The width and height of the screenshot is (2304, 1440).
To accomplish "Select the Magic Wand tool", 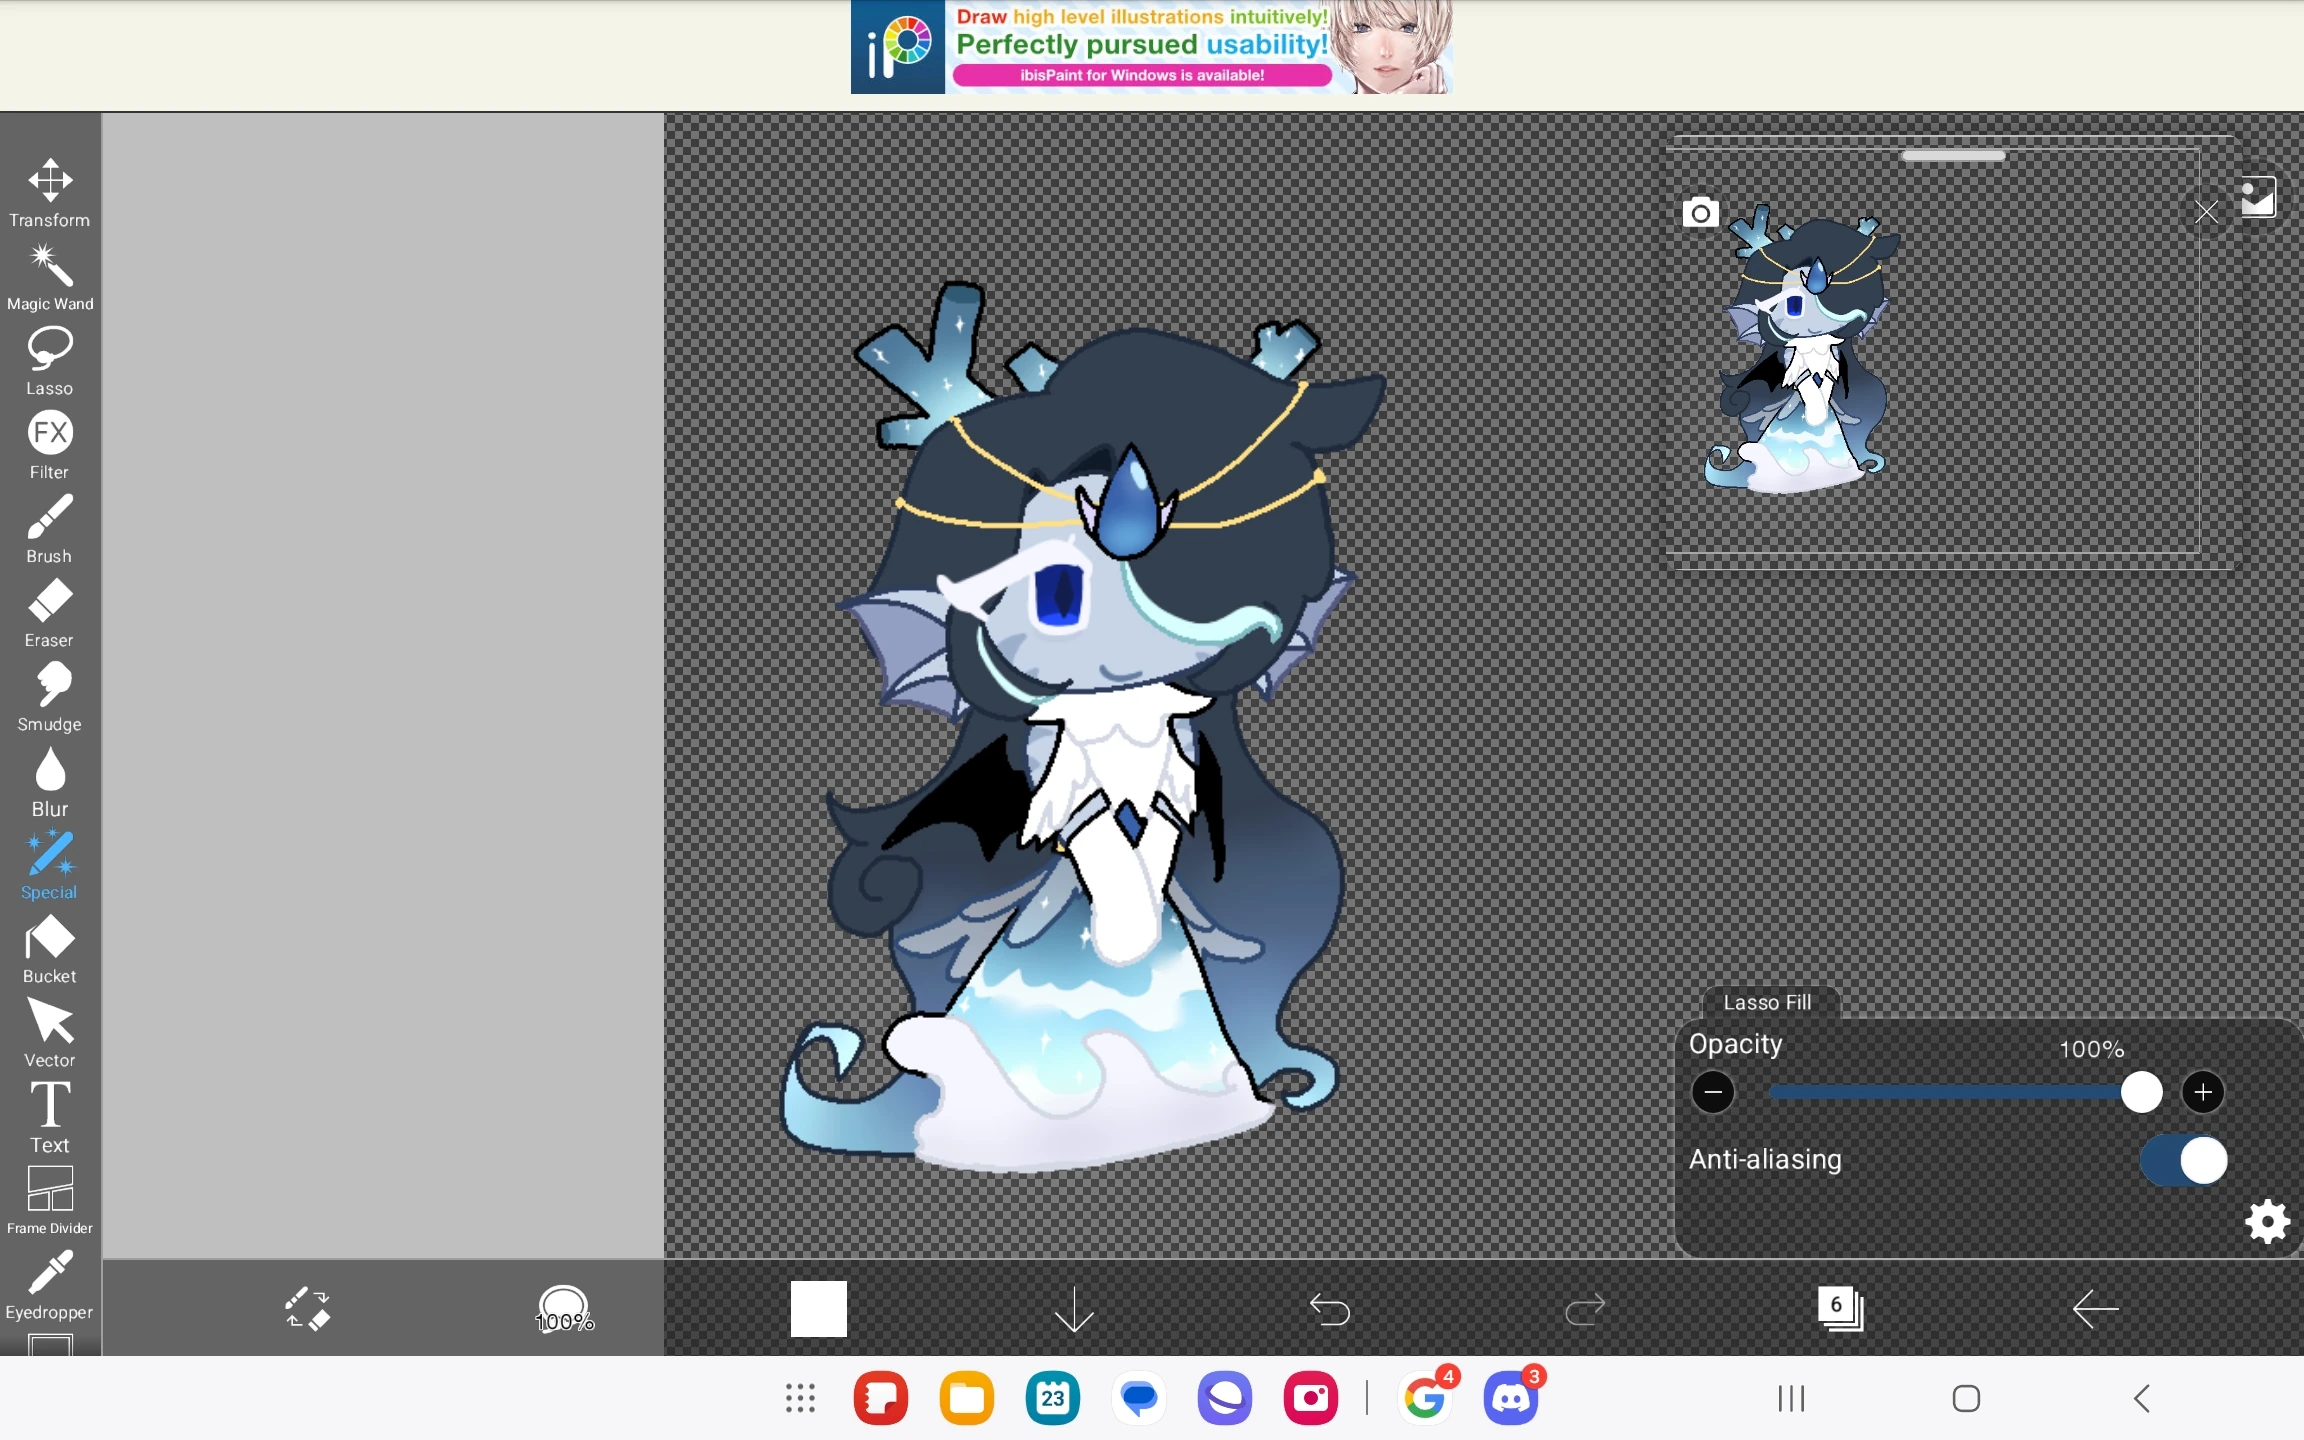I will click(x=48, y=277).
